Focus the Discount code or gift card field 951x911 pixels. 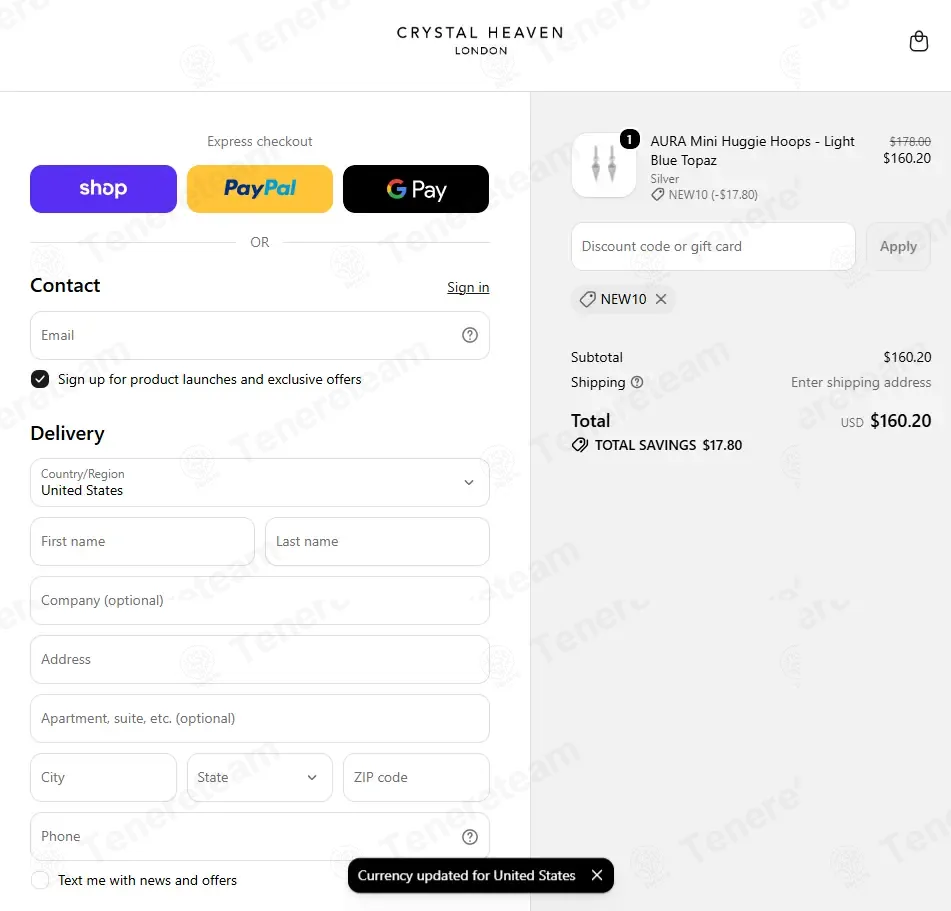[713, 246]
